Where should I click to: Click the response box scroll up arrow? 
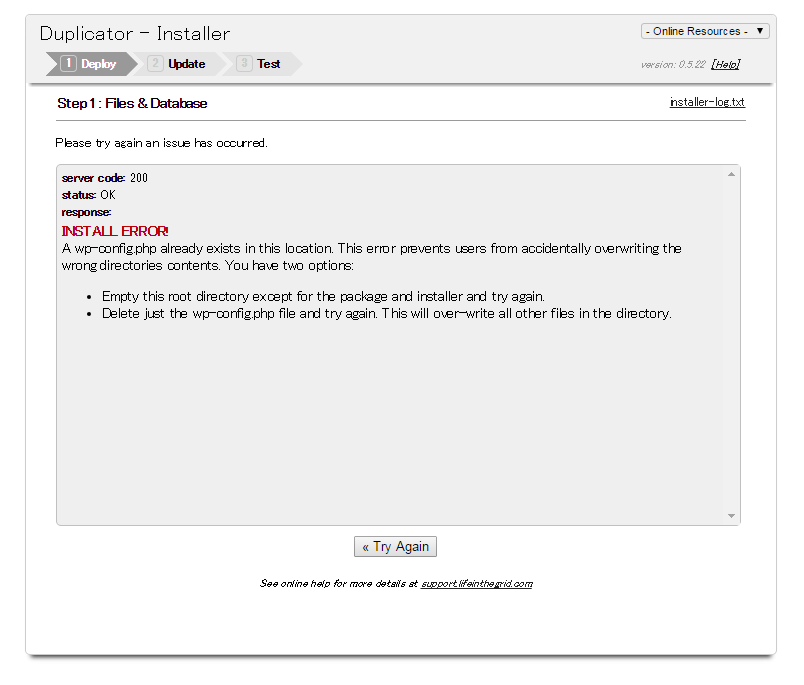[731, 175]
